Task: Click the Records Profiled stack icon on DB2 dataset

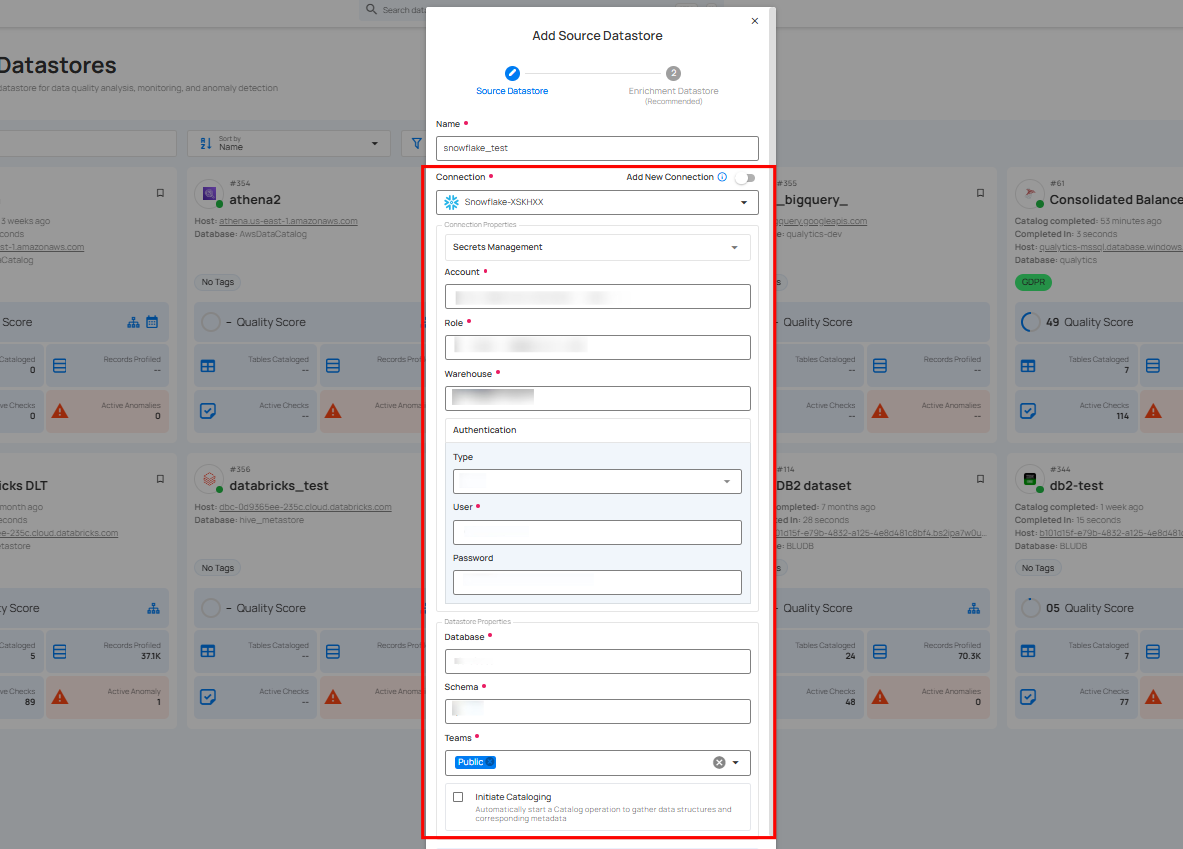Action: 879,651
